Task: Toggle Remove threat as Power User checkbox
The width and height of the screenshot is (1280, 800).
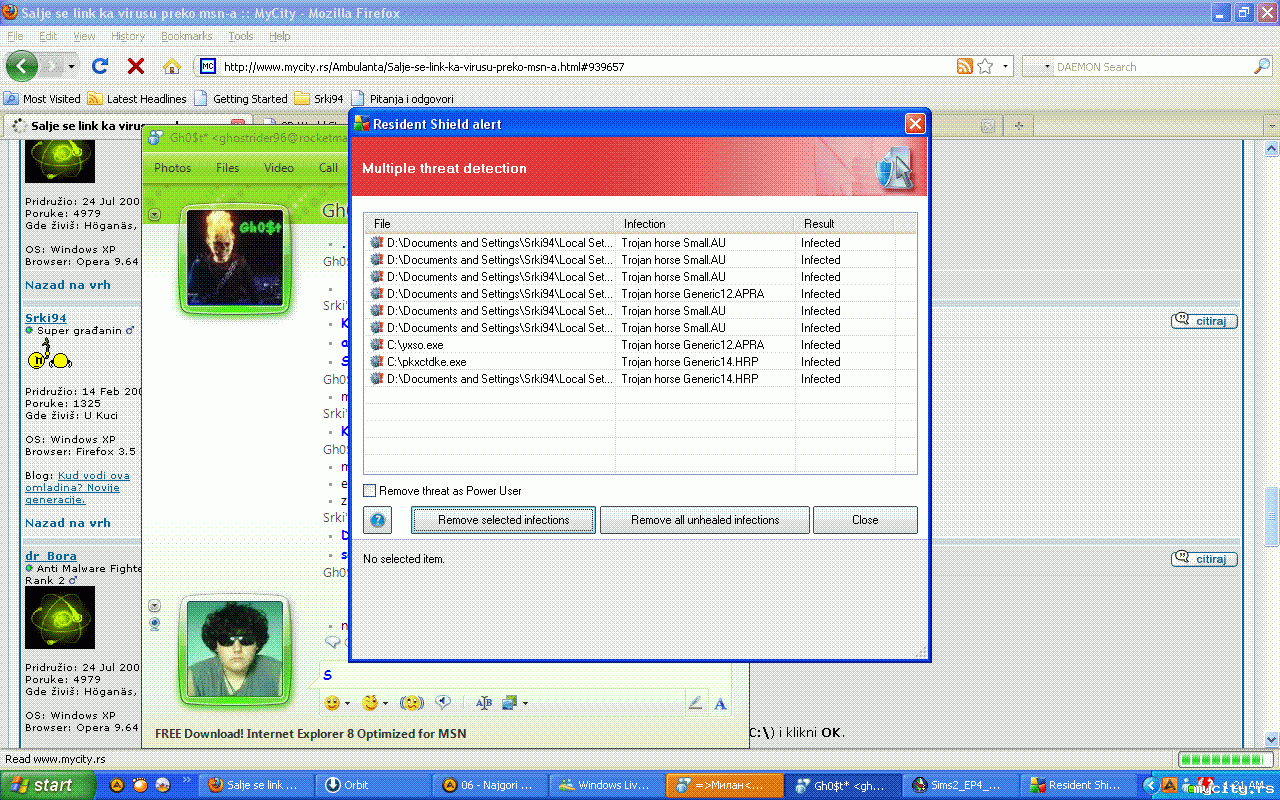Action: click(370, 491)
